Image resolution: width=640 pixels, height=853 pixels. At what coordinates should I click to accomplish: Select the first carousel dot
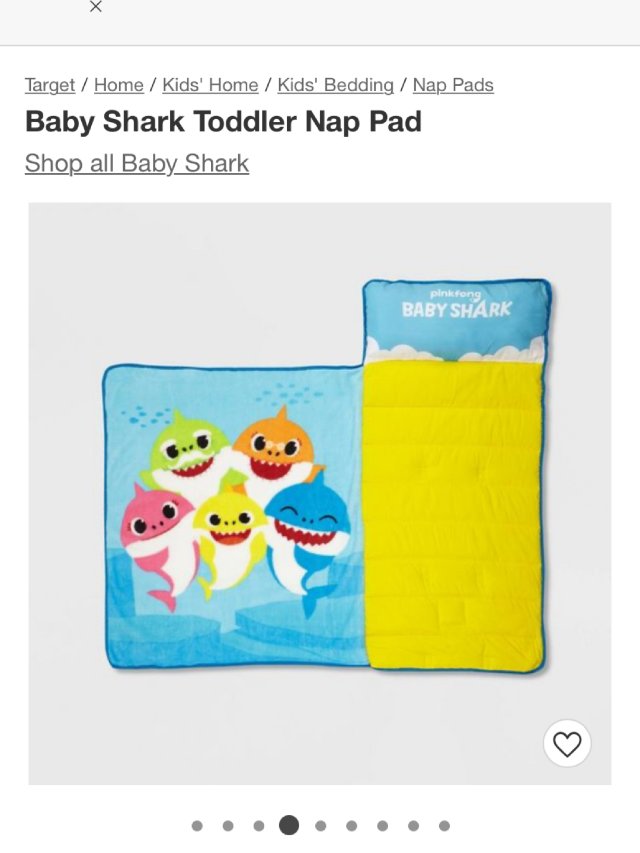(x=197, y=826)
